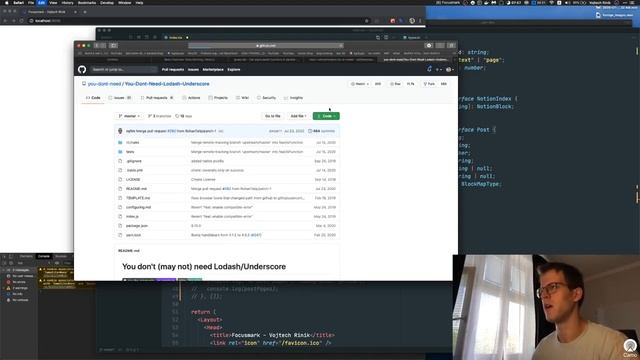Open the Bookmarks menu in menu bar
The width and height of the screenshot is (640, 360).
pos(87,2)
